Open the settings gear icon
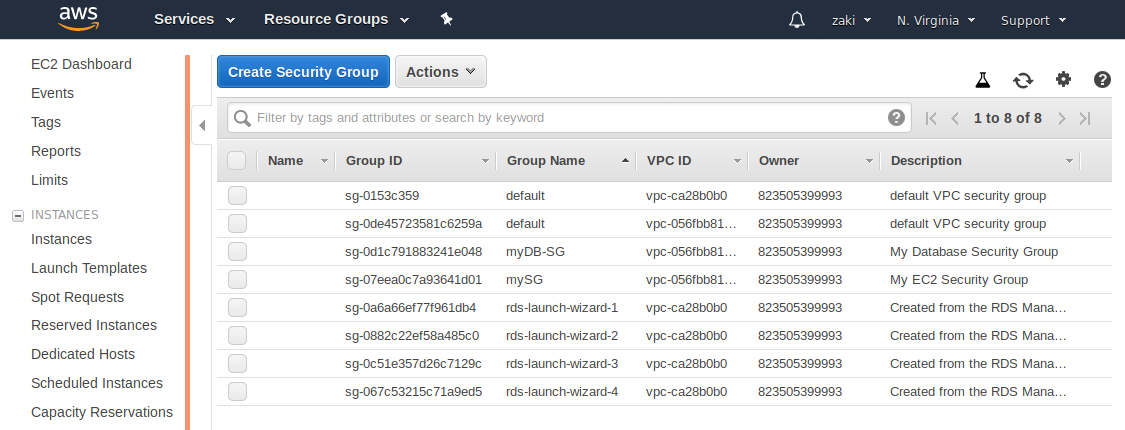1125x430 pixels. click(x=1063, y=79)
